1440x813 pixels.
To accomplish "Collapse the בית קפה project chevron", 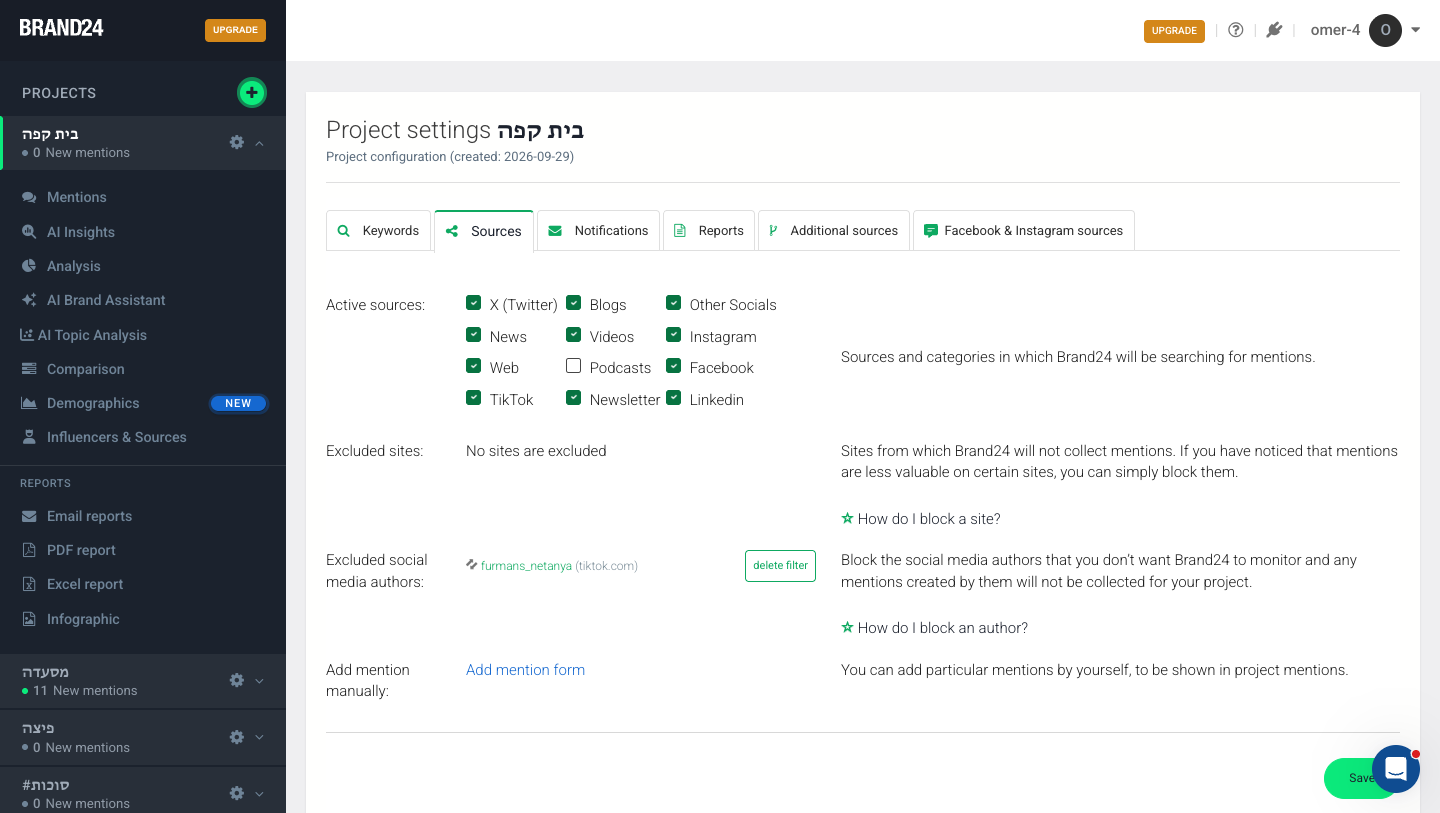I will click(260, 143).
